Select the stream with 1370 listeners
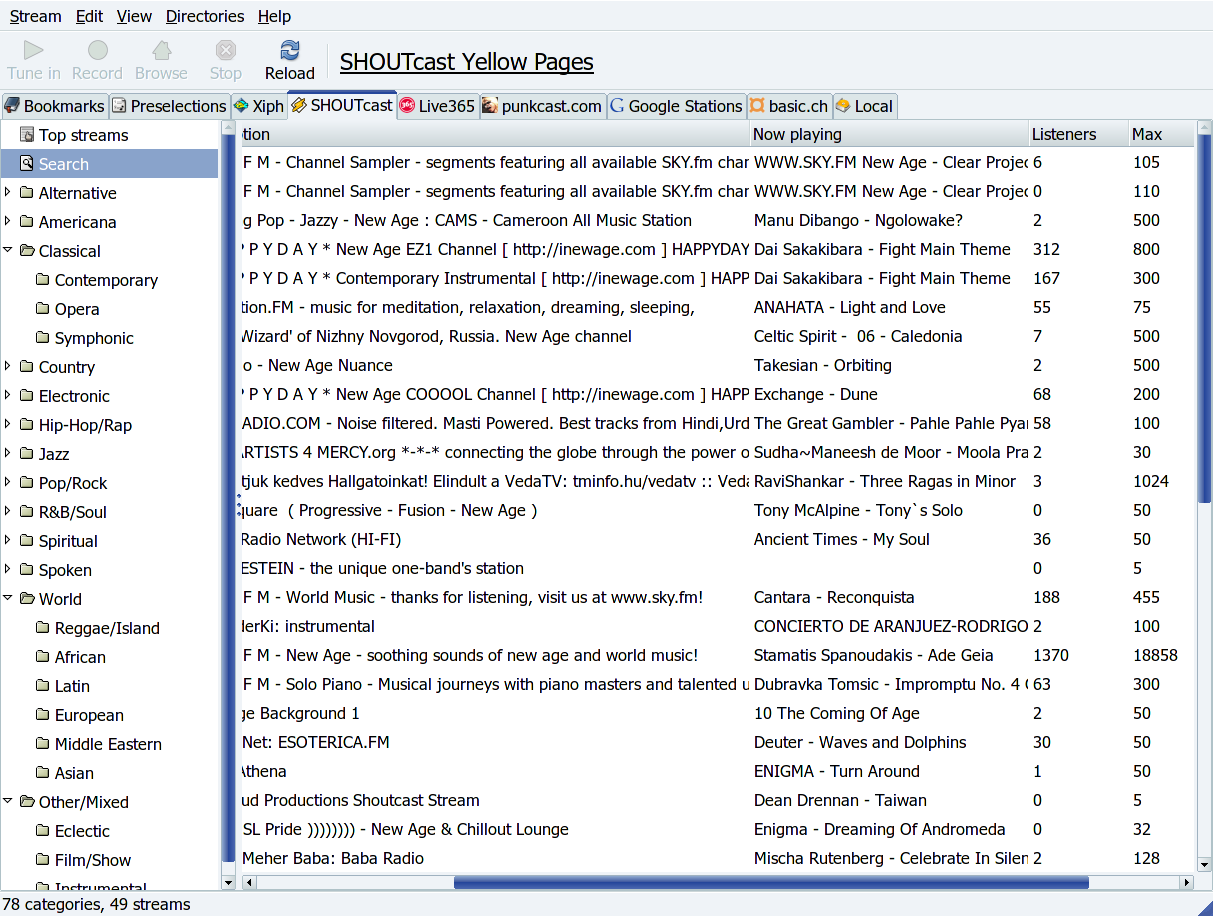This screenshot has width=1213, height=916. [717, 655]
